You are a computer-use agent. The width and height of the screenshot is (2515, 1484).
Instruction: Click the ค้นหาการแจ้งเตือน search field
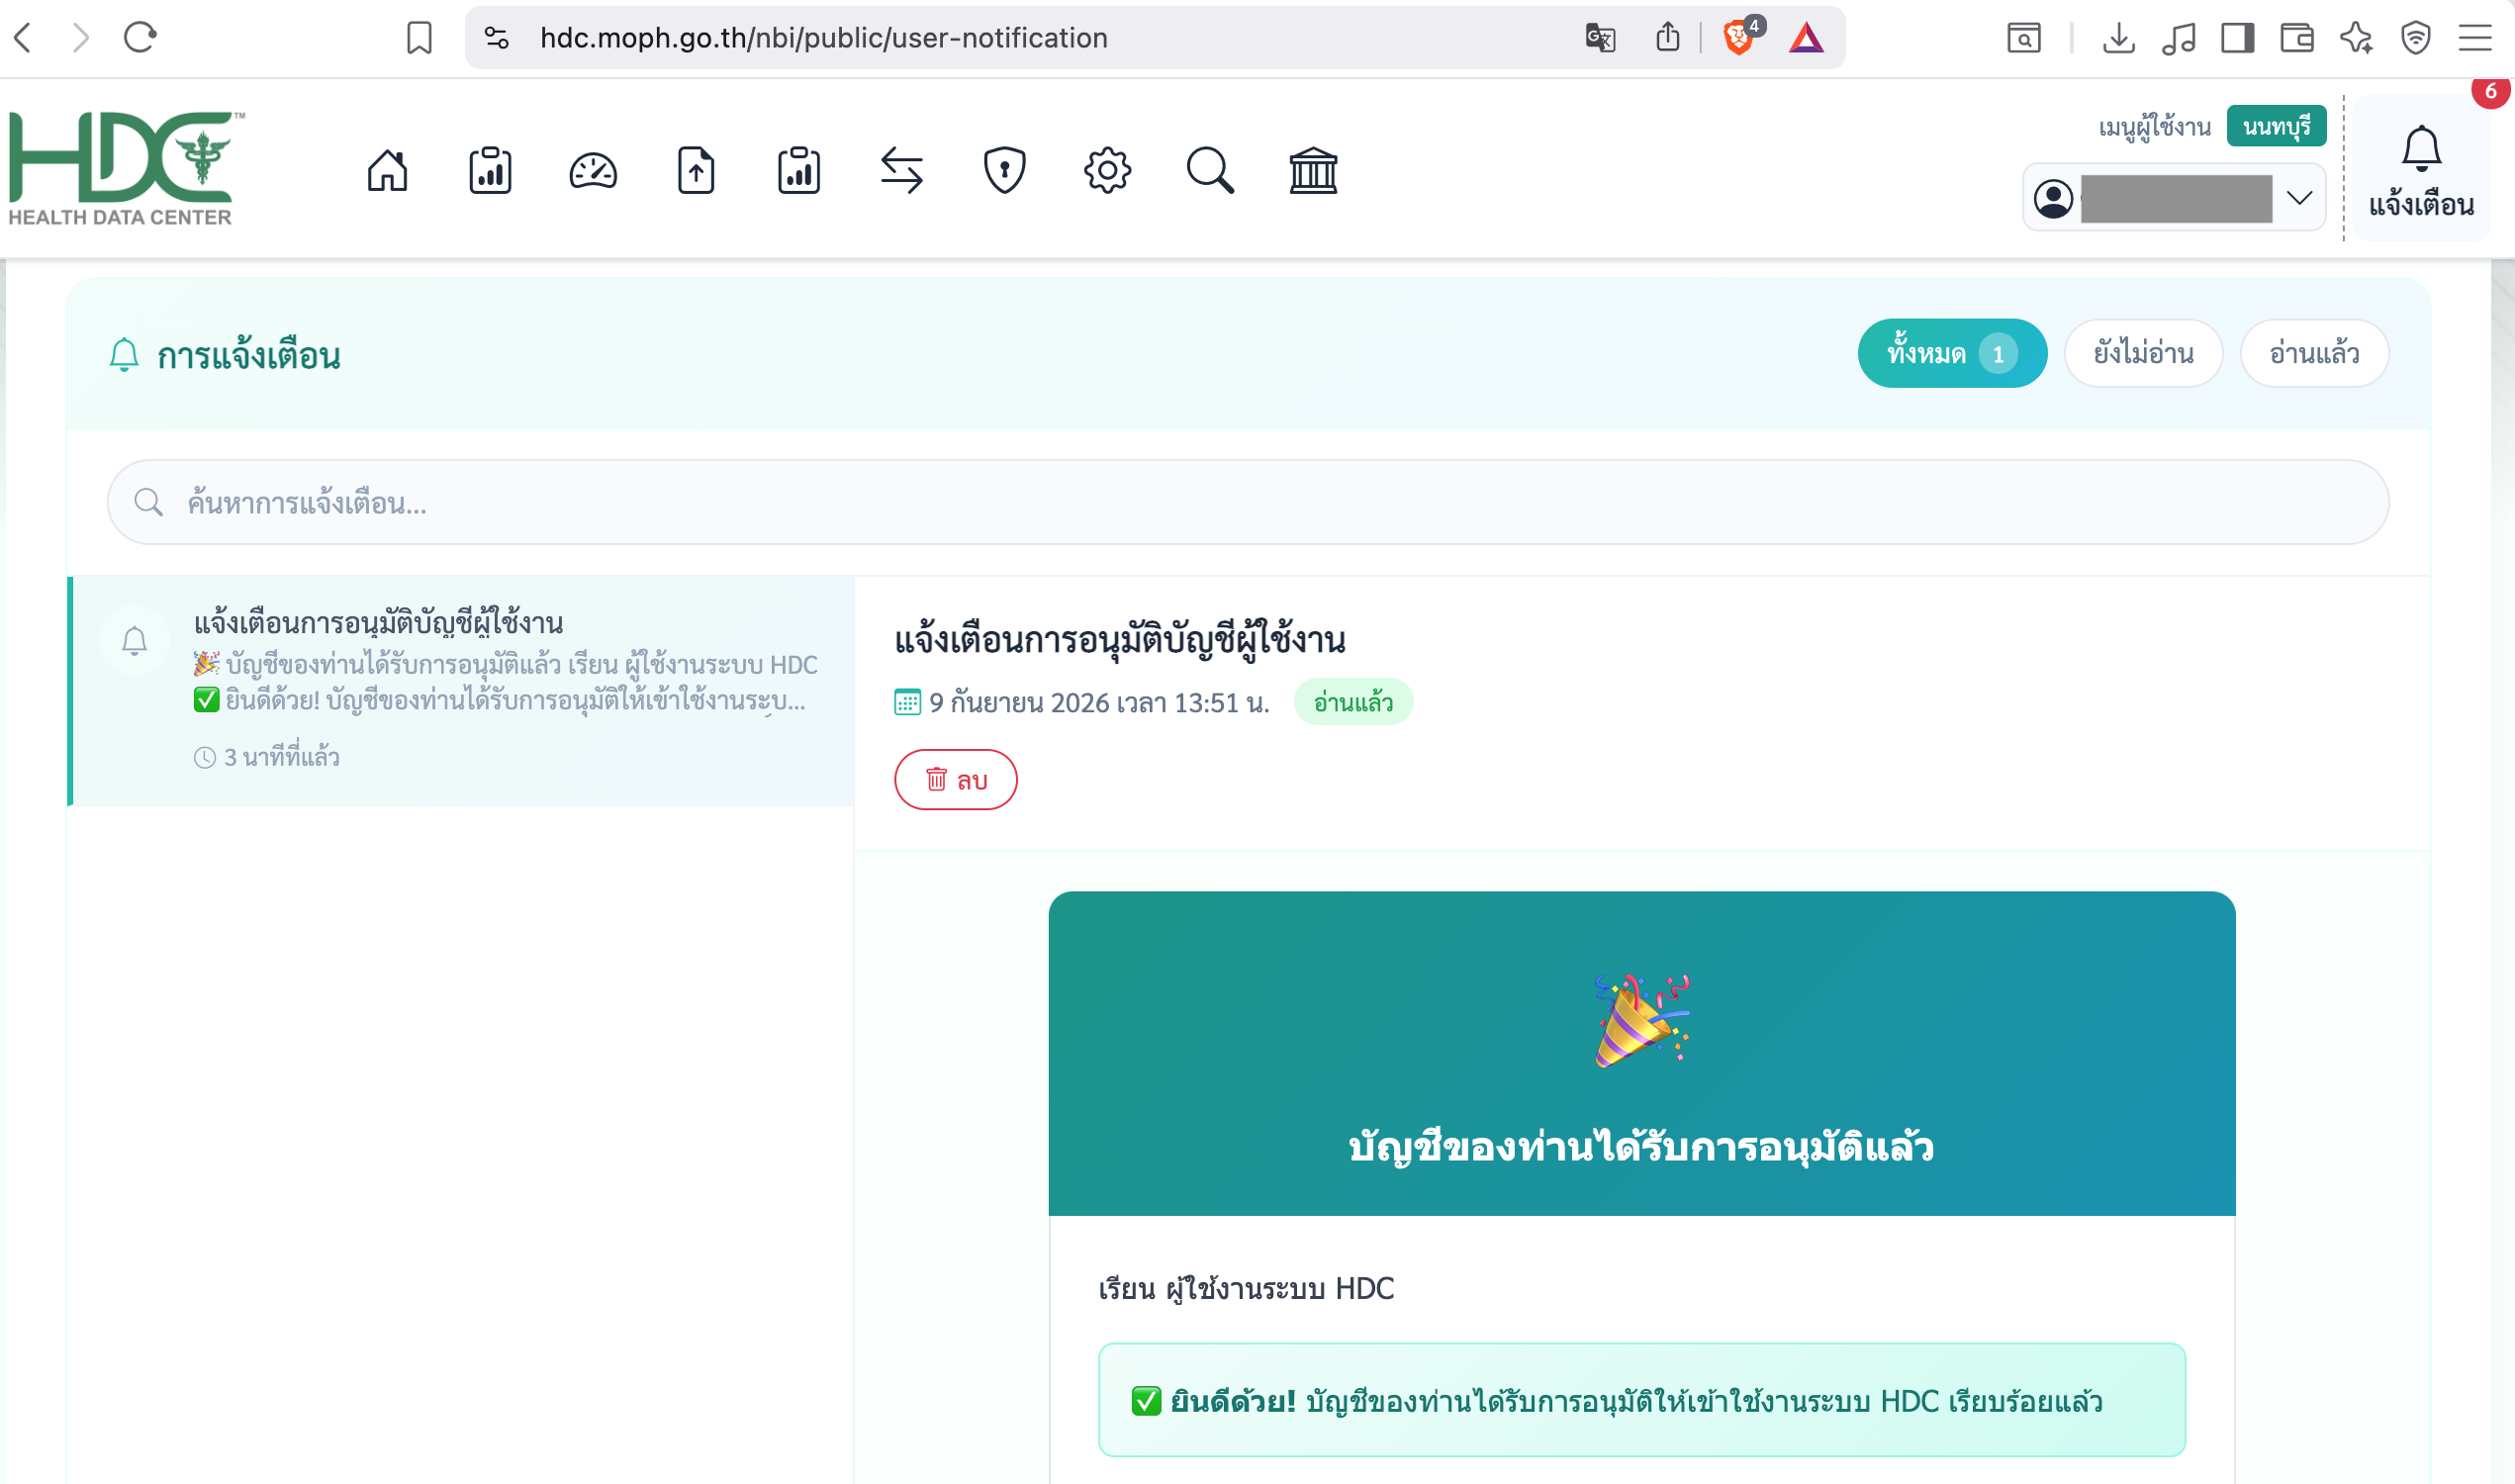coord(1248,502)
